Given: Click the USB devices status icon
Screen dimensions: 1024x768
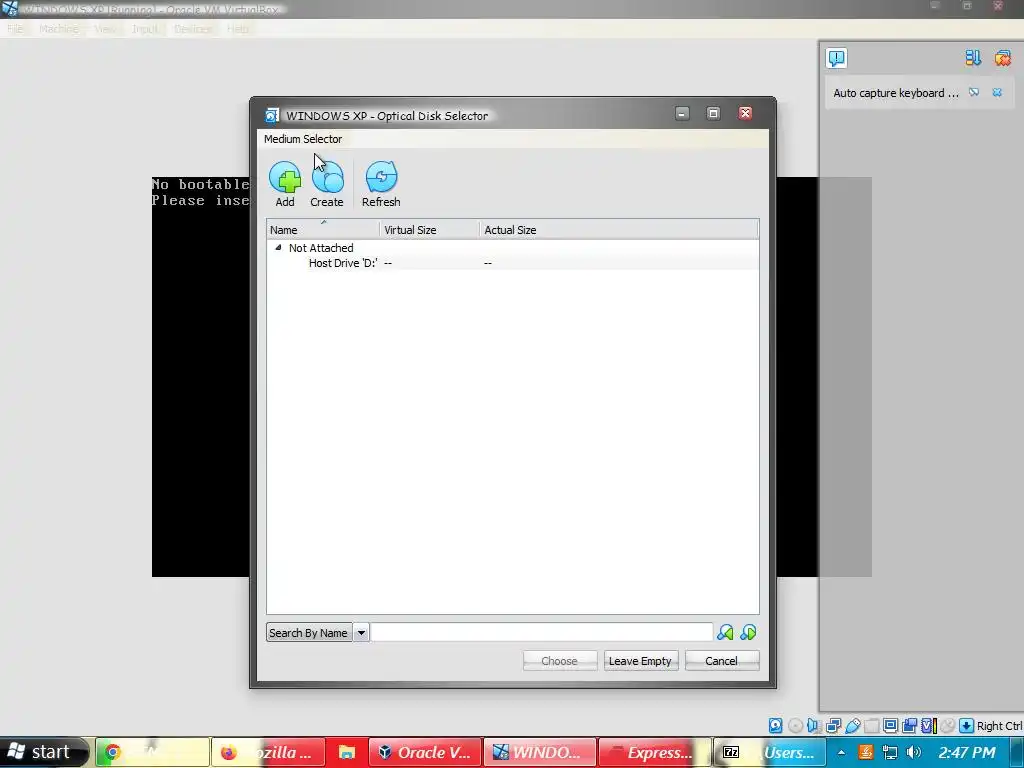Looking at the screenshot, I should pos(853,726).
